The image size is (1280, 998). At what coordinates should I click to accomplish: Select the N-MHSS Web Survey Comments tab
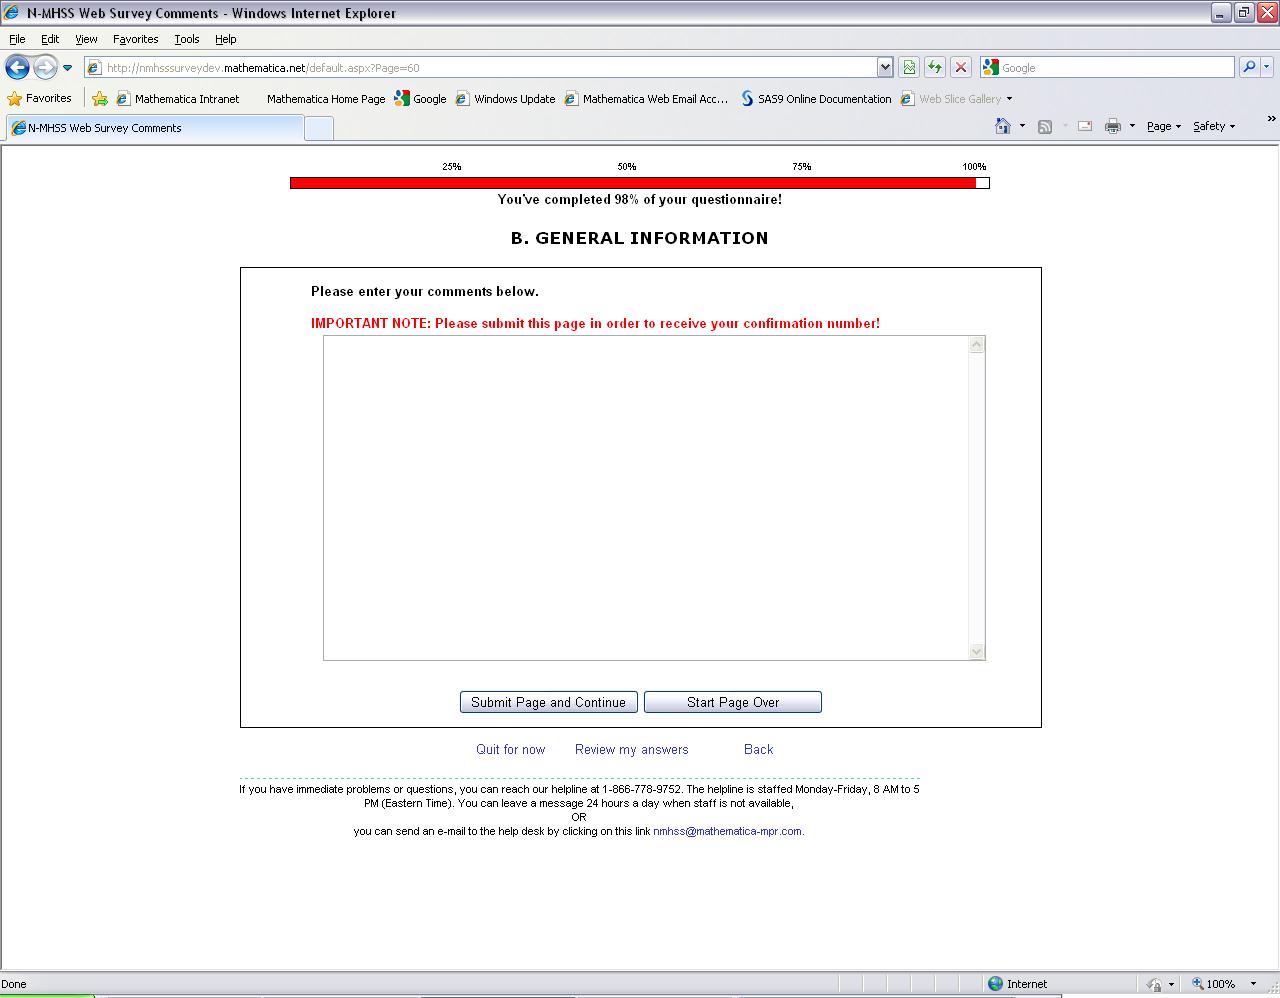[155, 128]
